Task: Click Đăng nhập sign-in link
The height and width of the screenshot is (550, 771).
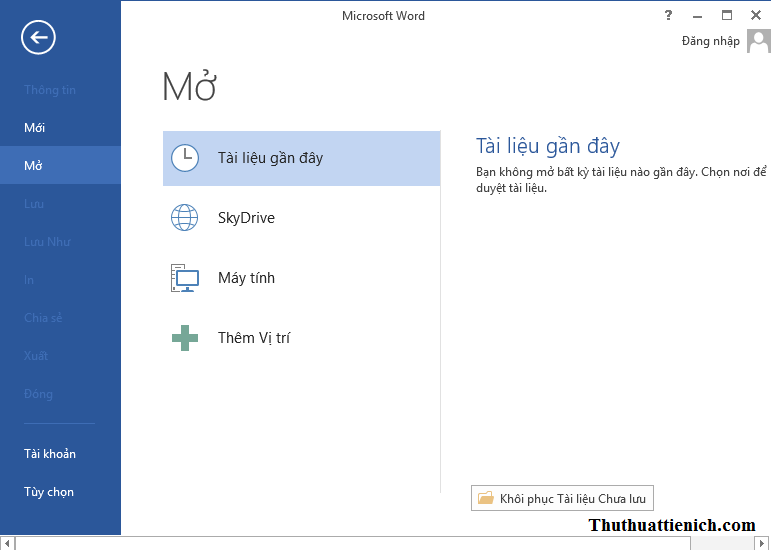Action: click(710, 41)
